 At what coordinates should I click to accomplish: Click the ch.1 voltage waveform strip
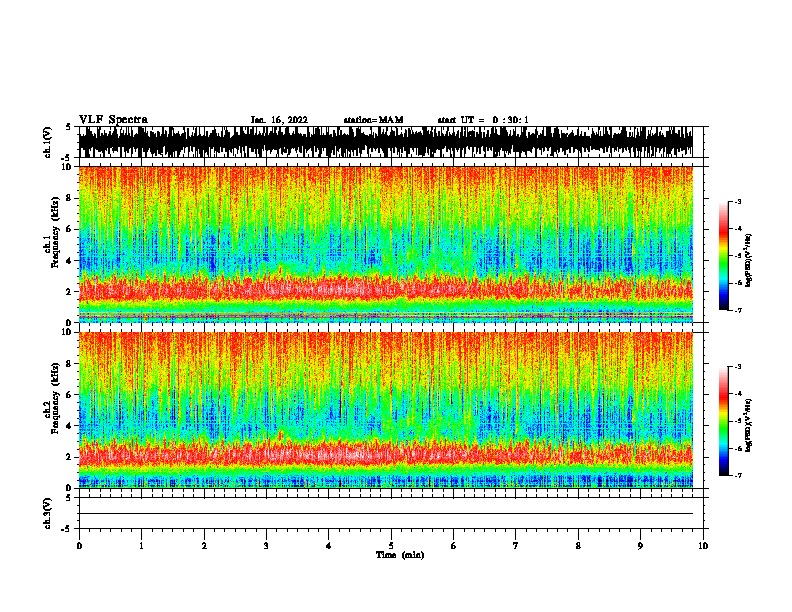386,142
